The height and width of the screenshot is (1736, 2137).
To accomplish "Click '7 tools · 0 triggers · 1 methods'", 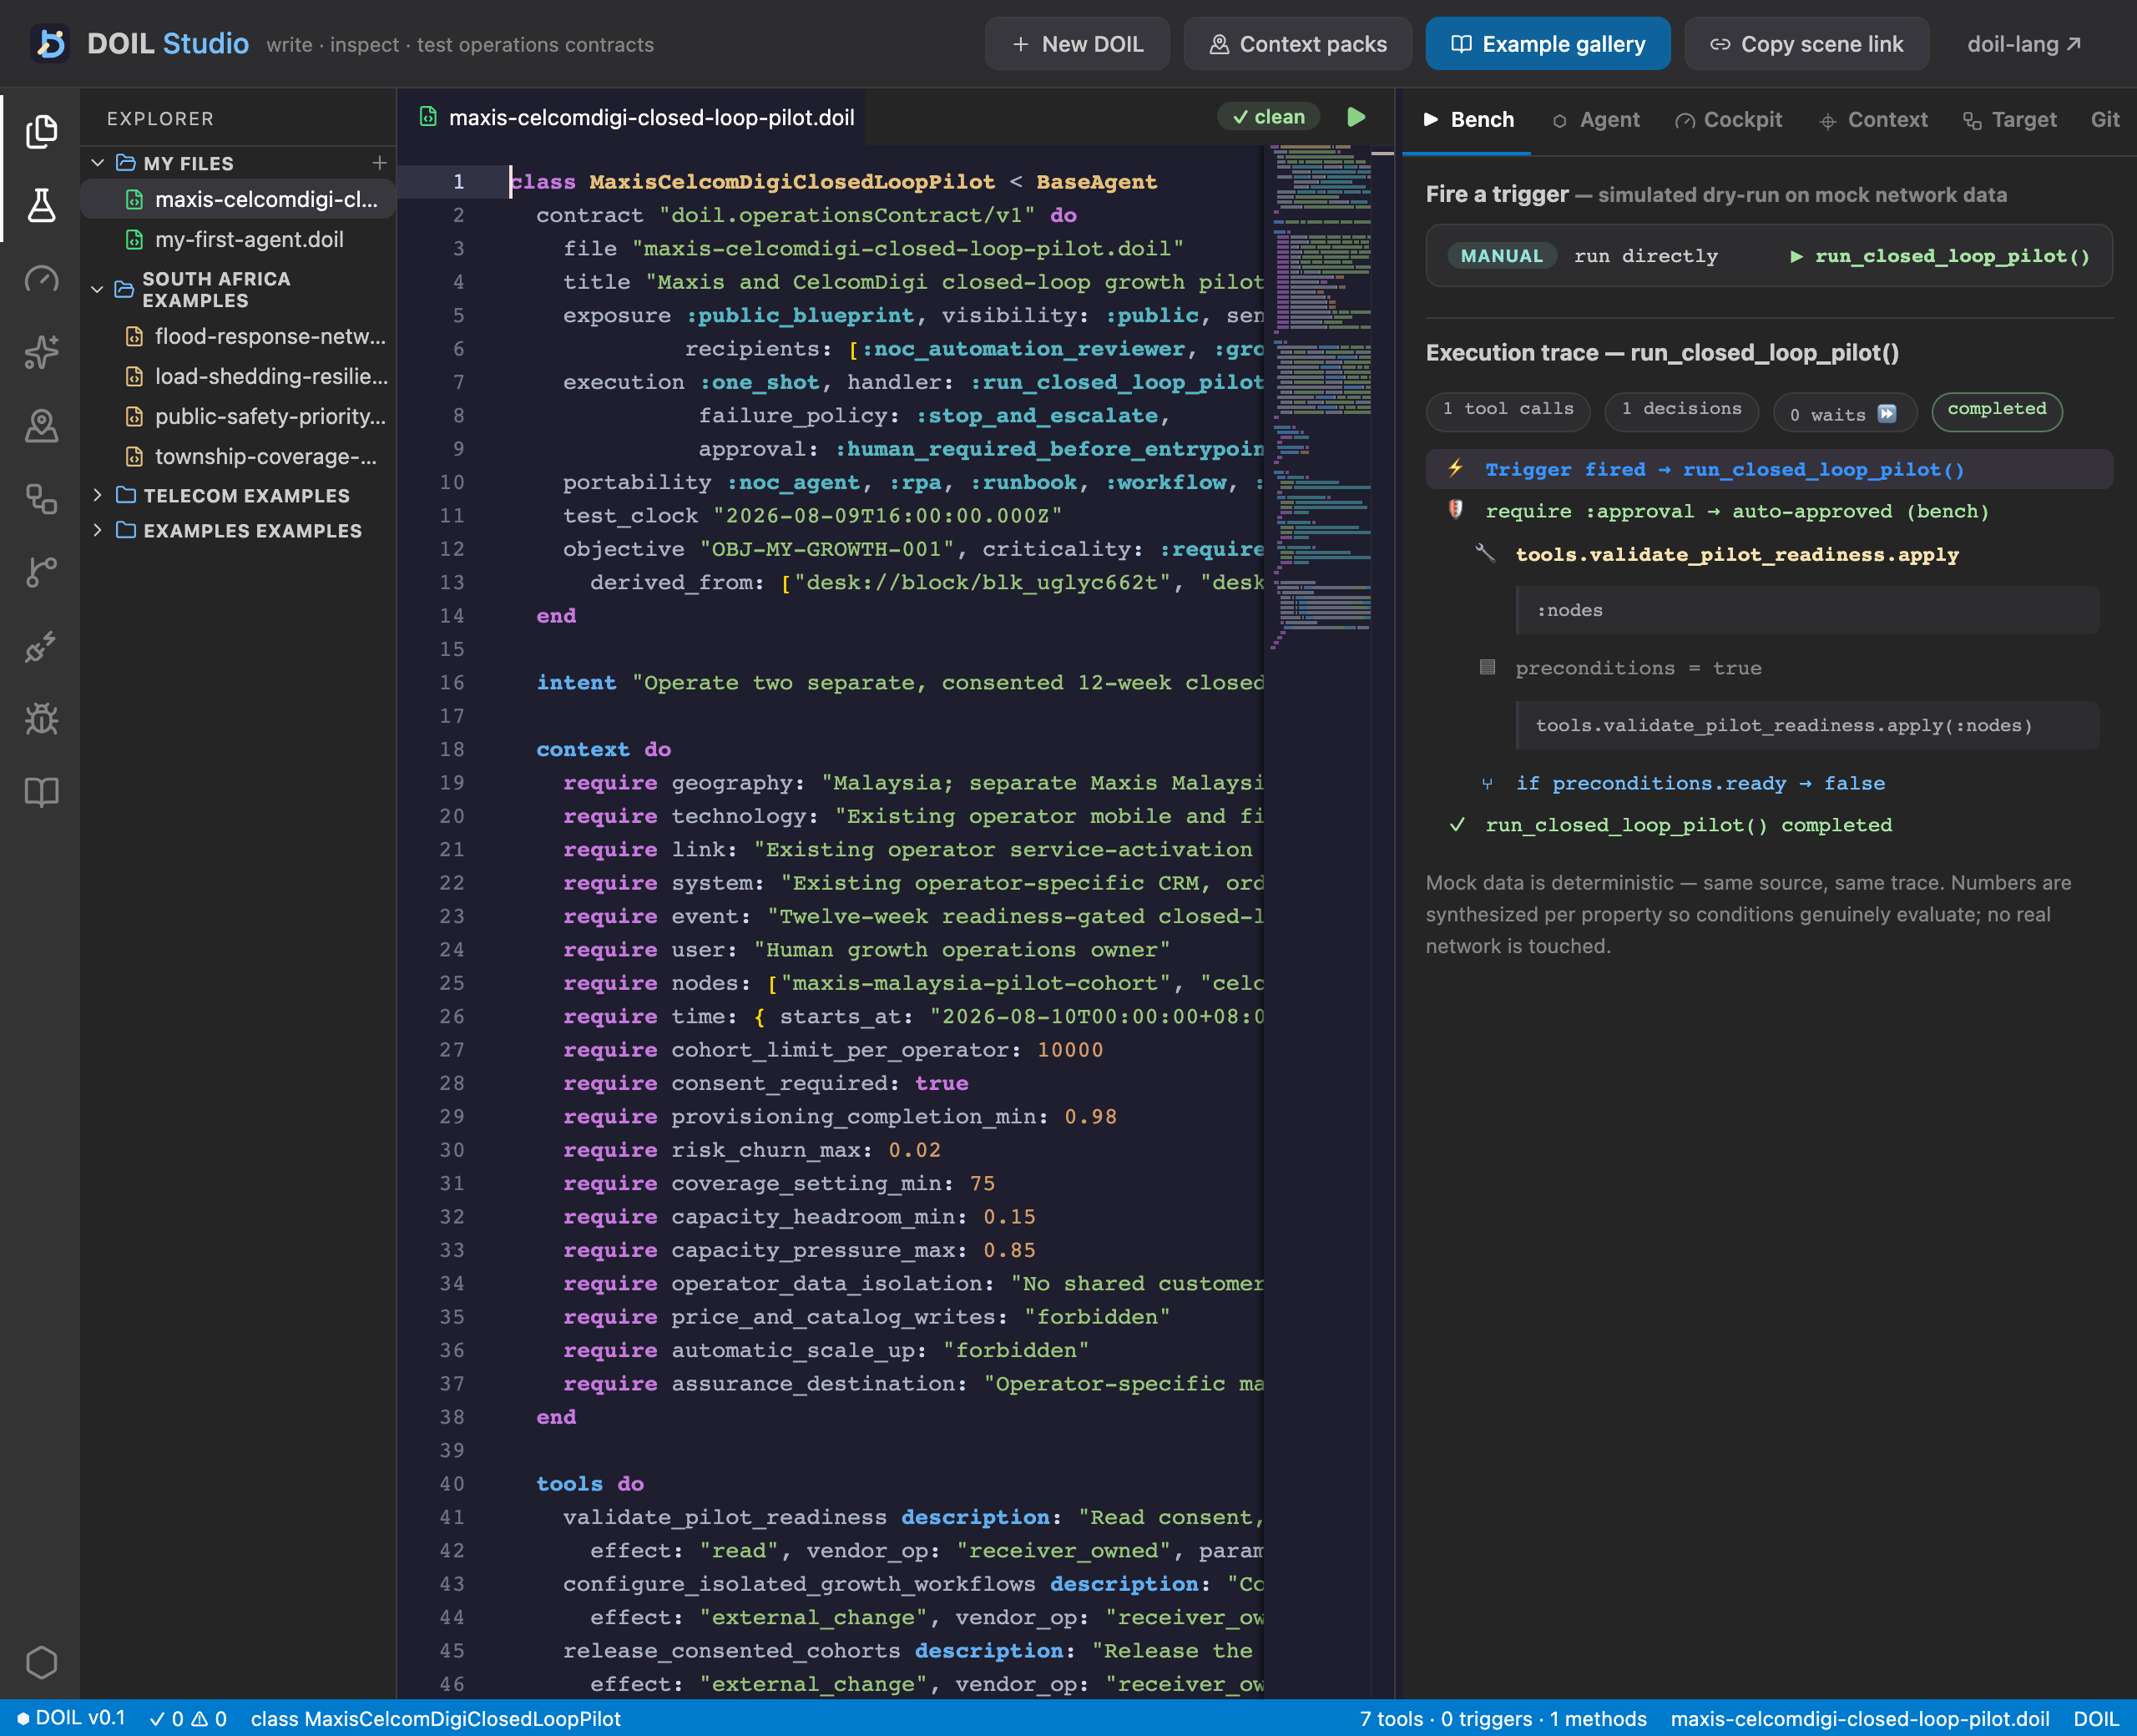I will click(1503, 1718).
